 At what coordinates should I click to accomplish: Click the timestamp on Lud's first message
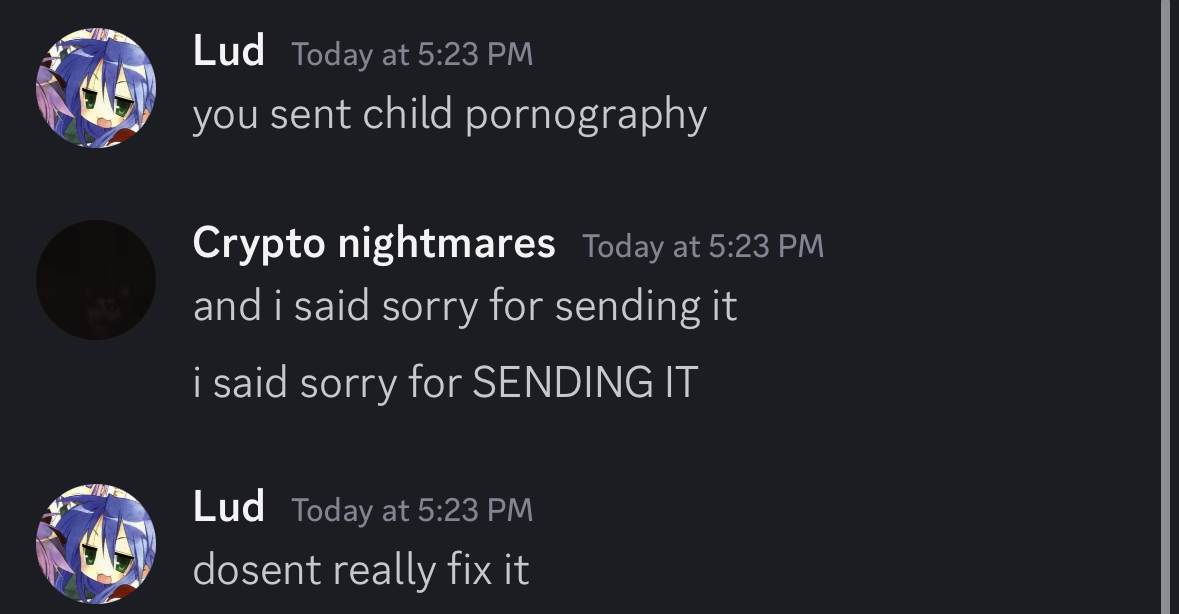click(x=412, y=54)
